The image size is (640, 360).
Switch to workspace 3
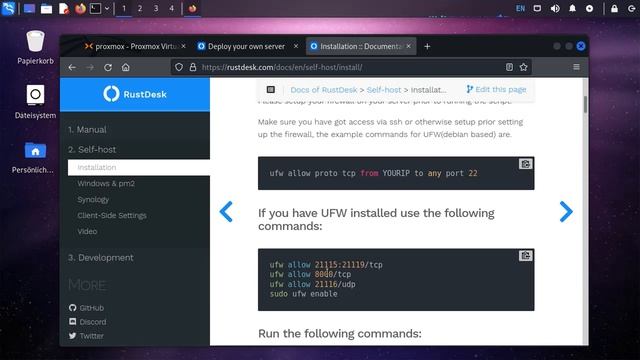156,8
